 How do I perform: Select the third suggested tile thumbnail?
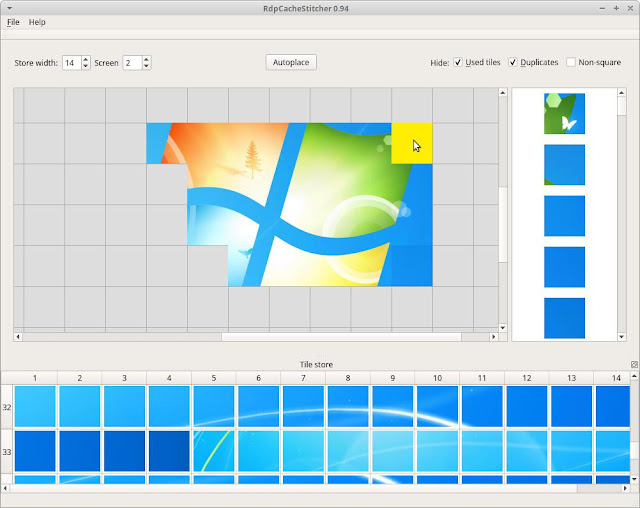pos(564,216)
